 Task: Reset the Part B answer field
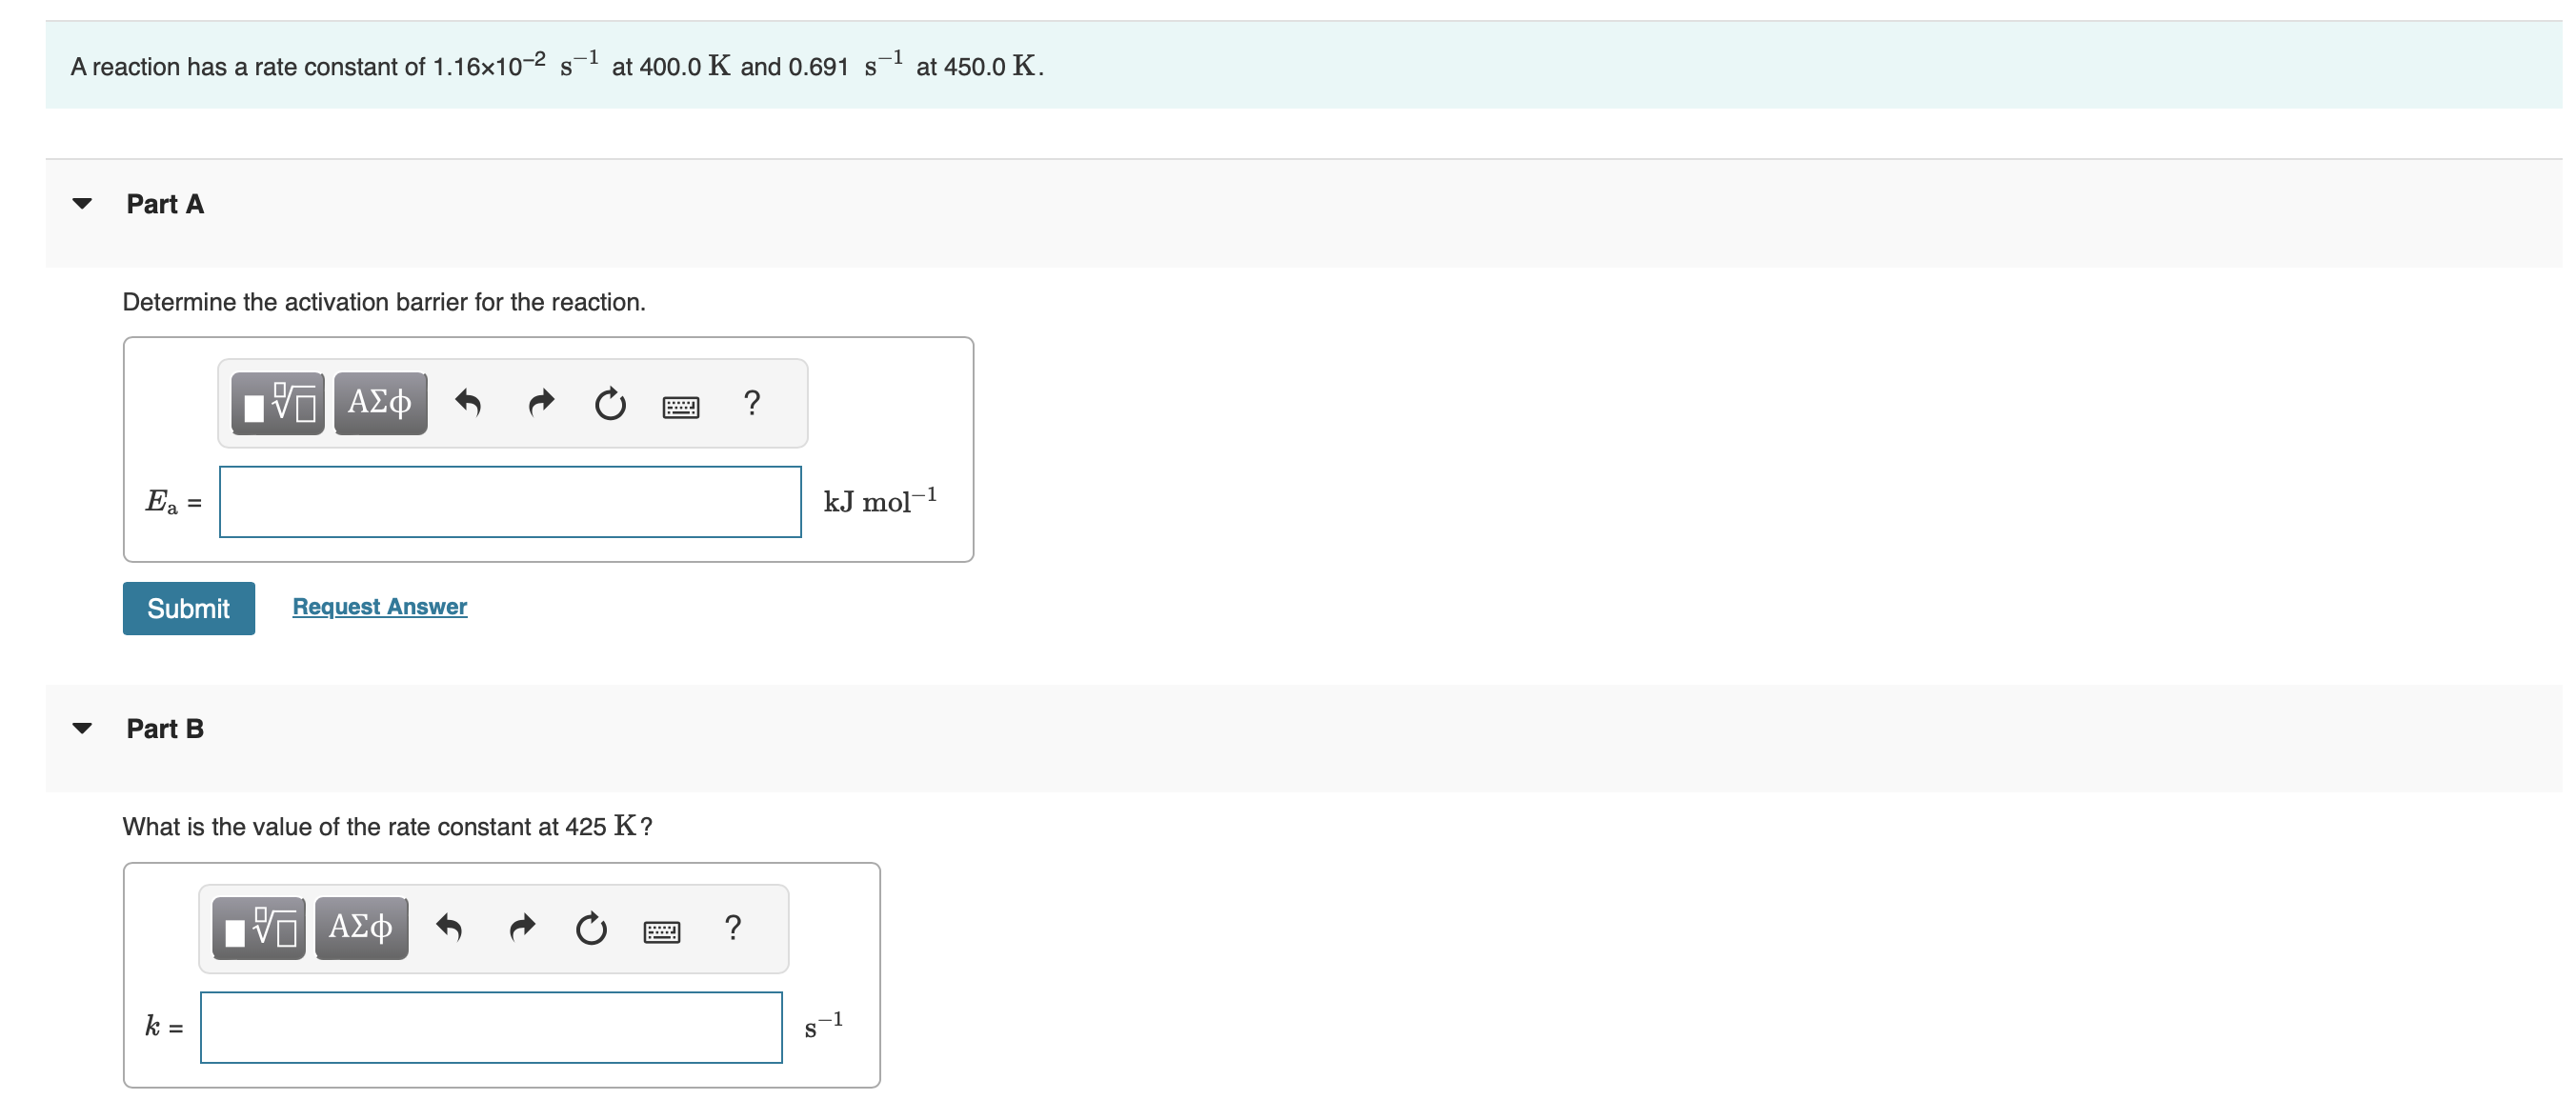tap(592, 928)
